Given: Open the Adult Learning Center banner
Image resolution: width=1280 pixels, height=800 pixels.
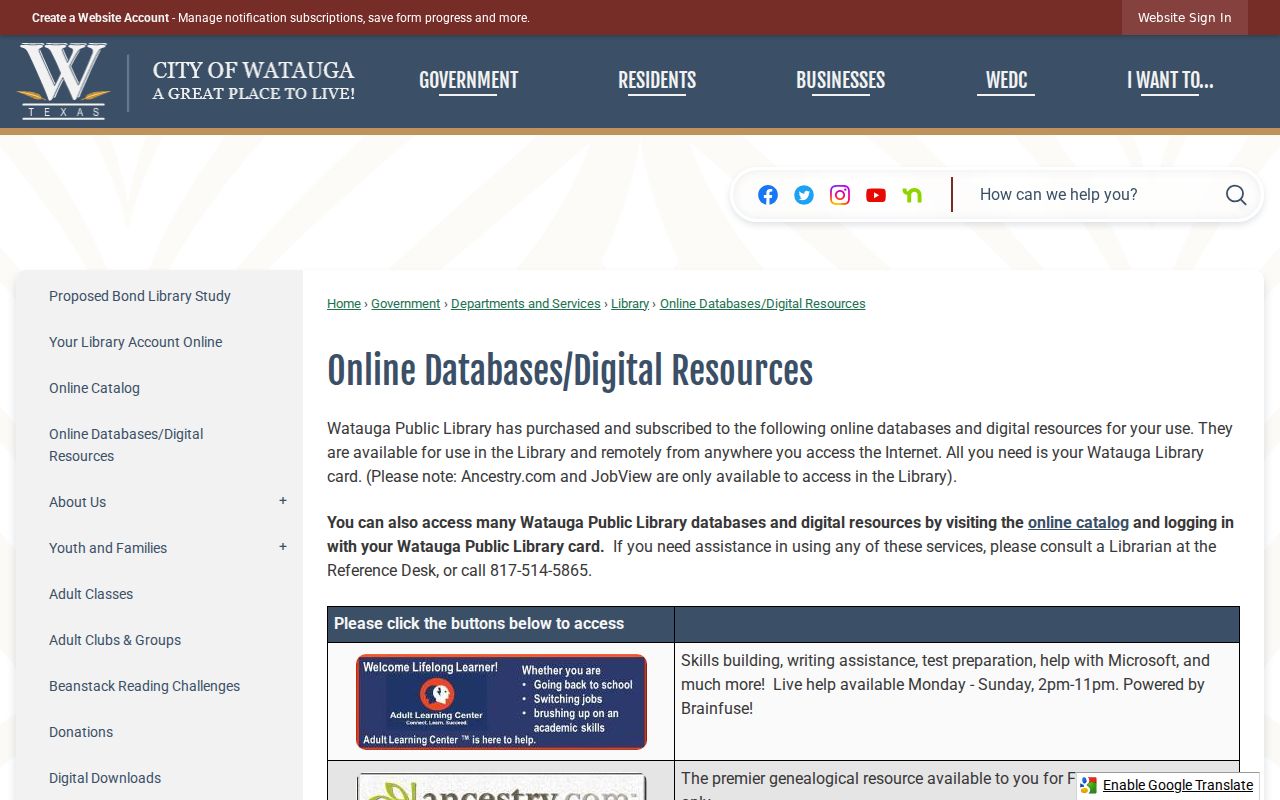Looking at the screenshot, I should coord(501,702).
